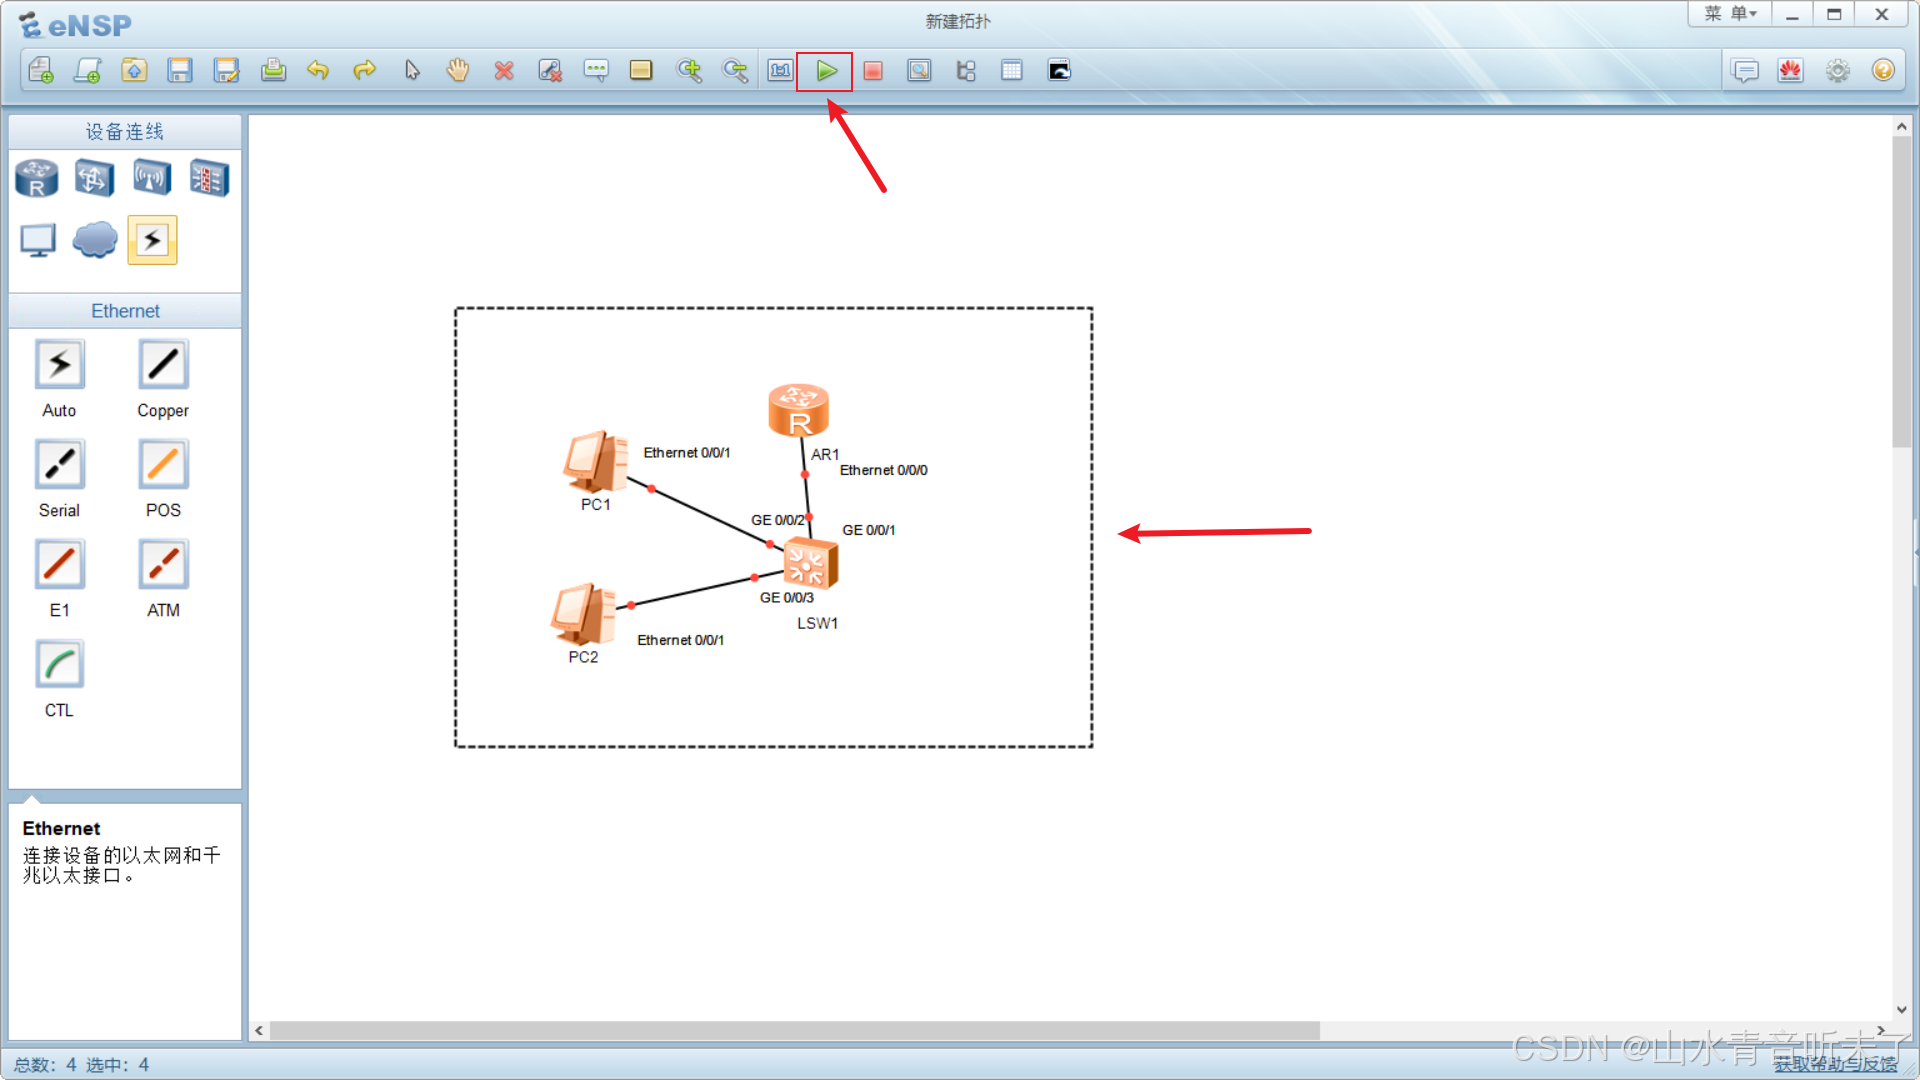
Task: Select the Switch device category icon
Action: 94,179
